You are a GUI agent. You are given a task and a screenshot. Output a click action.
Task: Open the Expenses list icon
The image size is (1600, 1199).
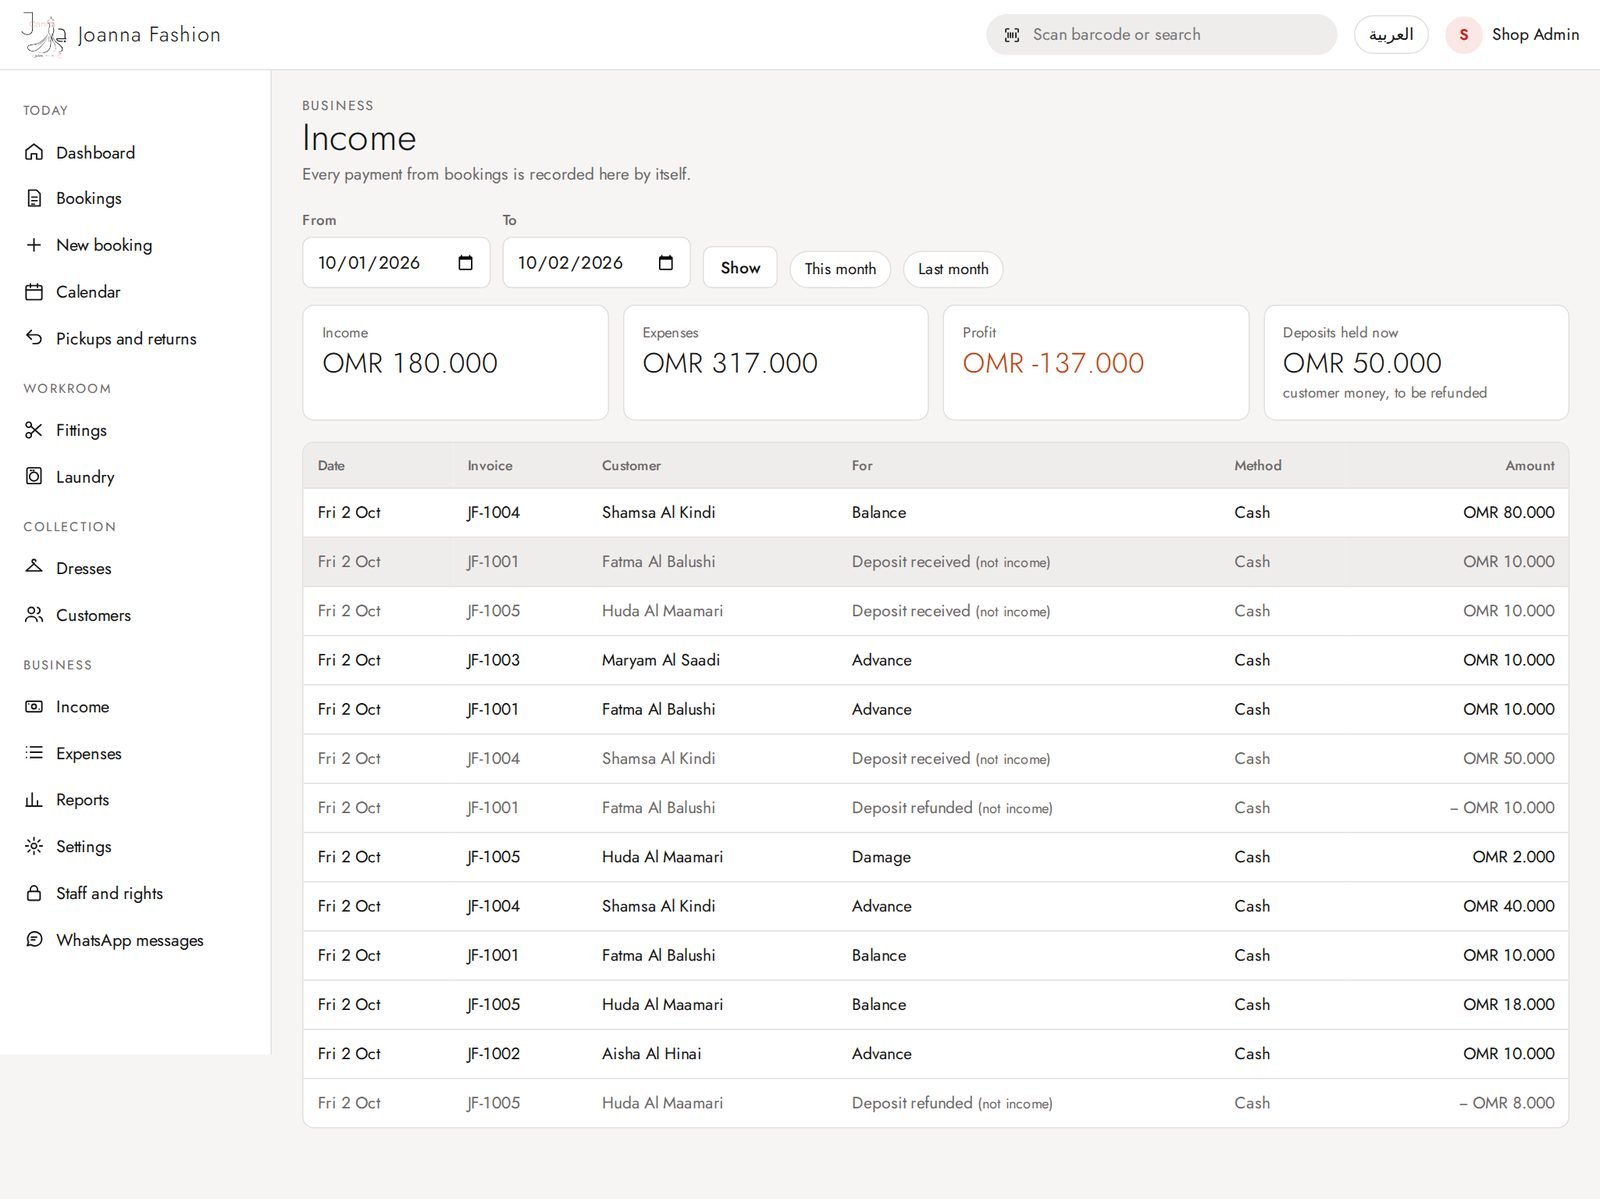click(x=34, y=753)
